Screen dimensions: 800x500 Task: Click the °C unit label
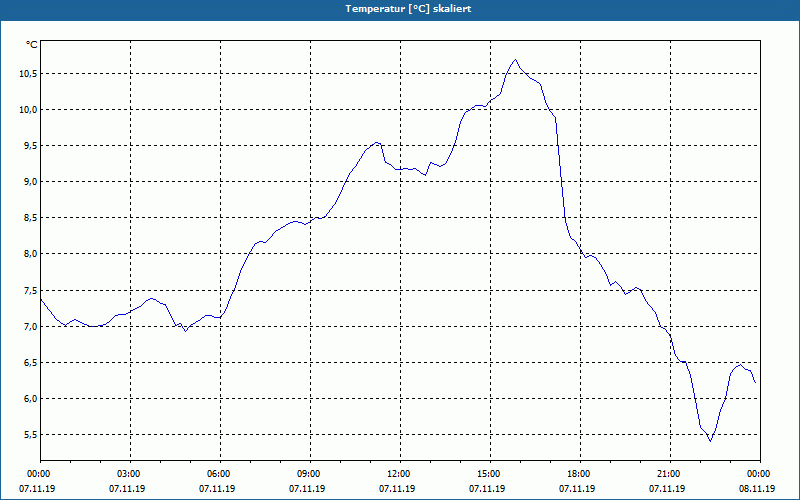32,45
